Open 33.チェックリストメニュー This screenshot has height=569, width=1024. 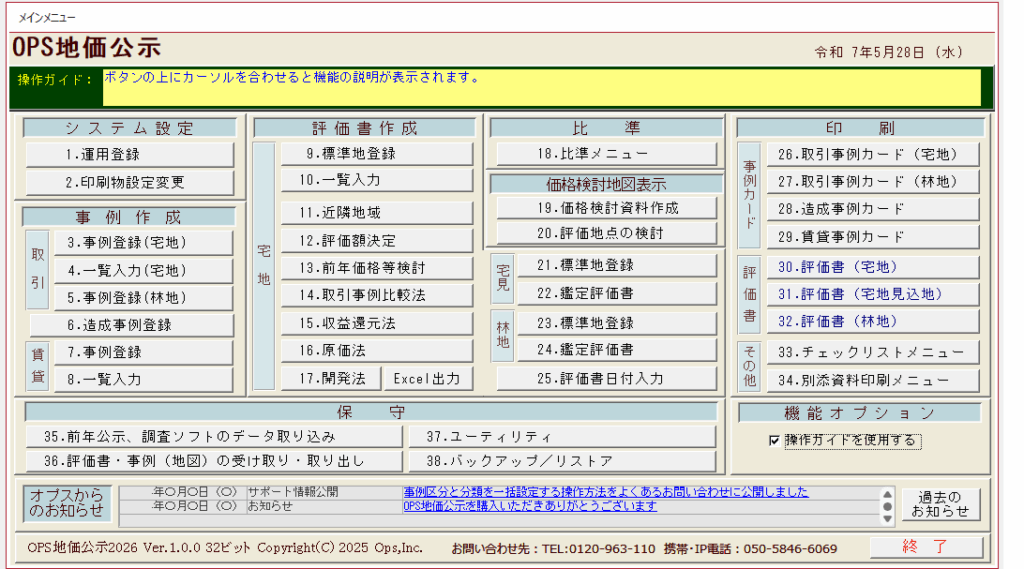pos(872,353)
